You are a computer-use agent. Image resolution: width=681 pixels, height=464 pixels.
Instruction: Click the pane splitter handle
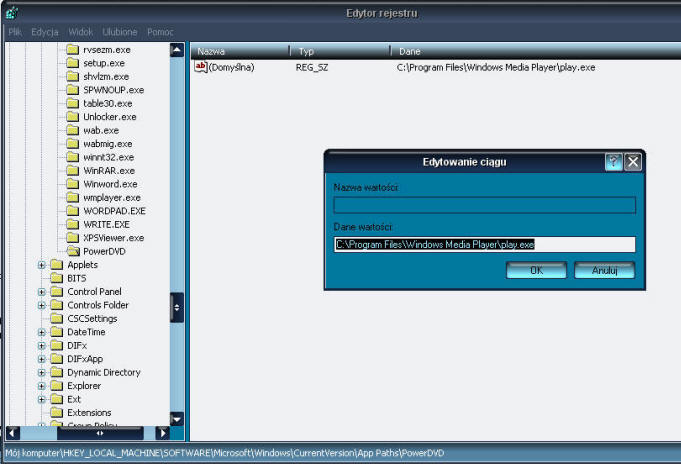(x=178, y=307)
